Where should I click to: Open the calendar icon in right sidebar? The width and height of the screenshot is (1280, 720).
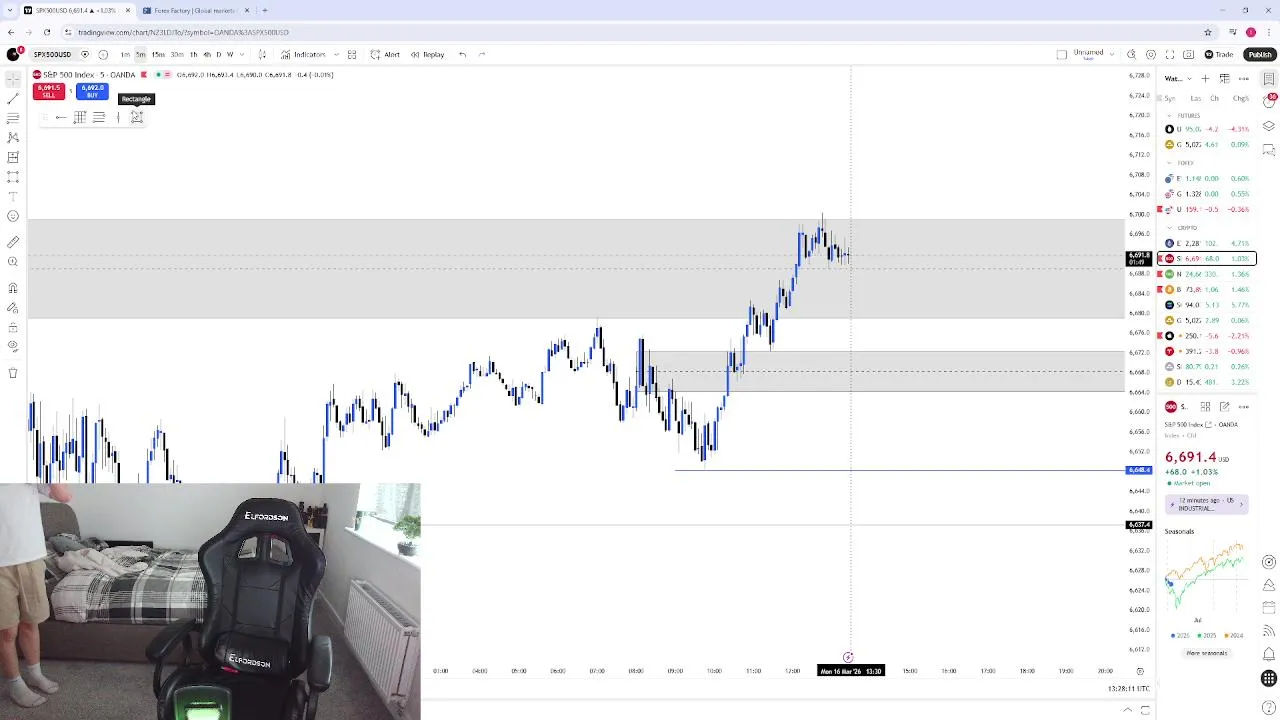click(1269, 608)
